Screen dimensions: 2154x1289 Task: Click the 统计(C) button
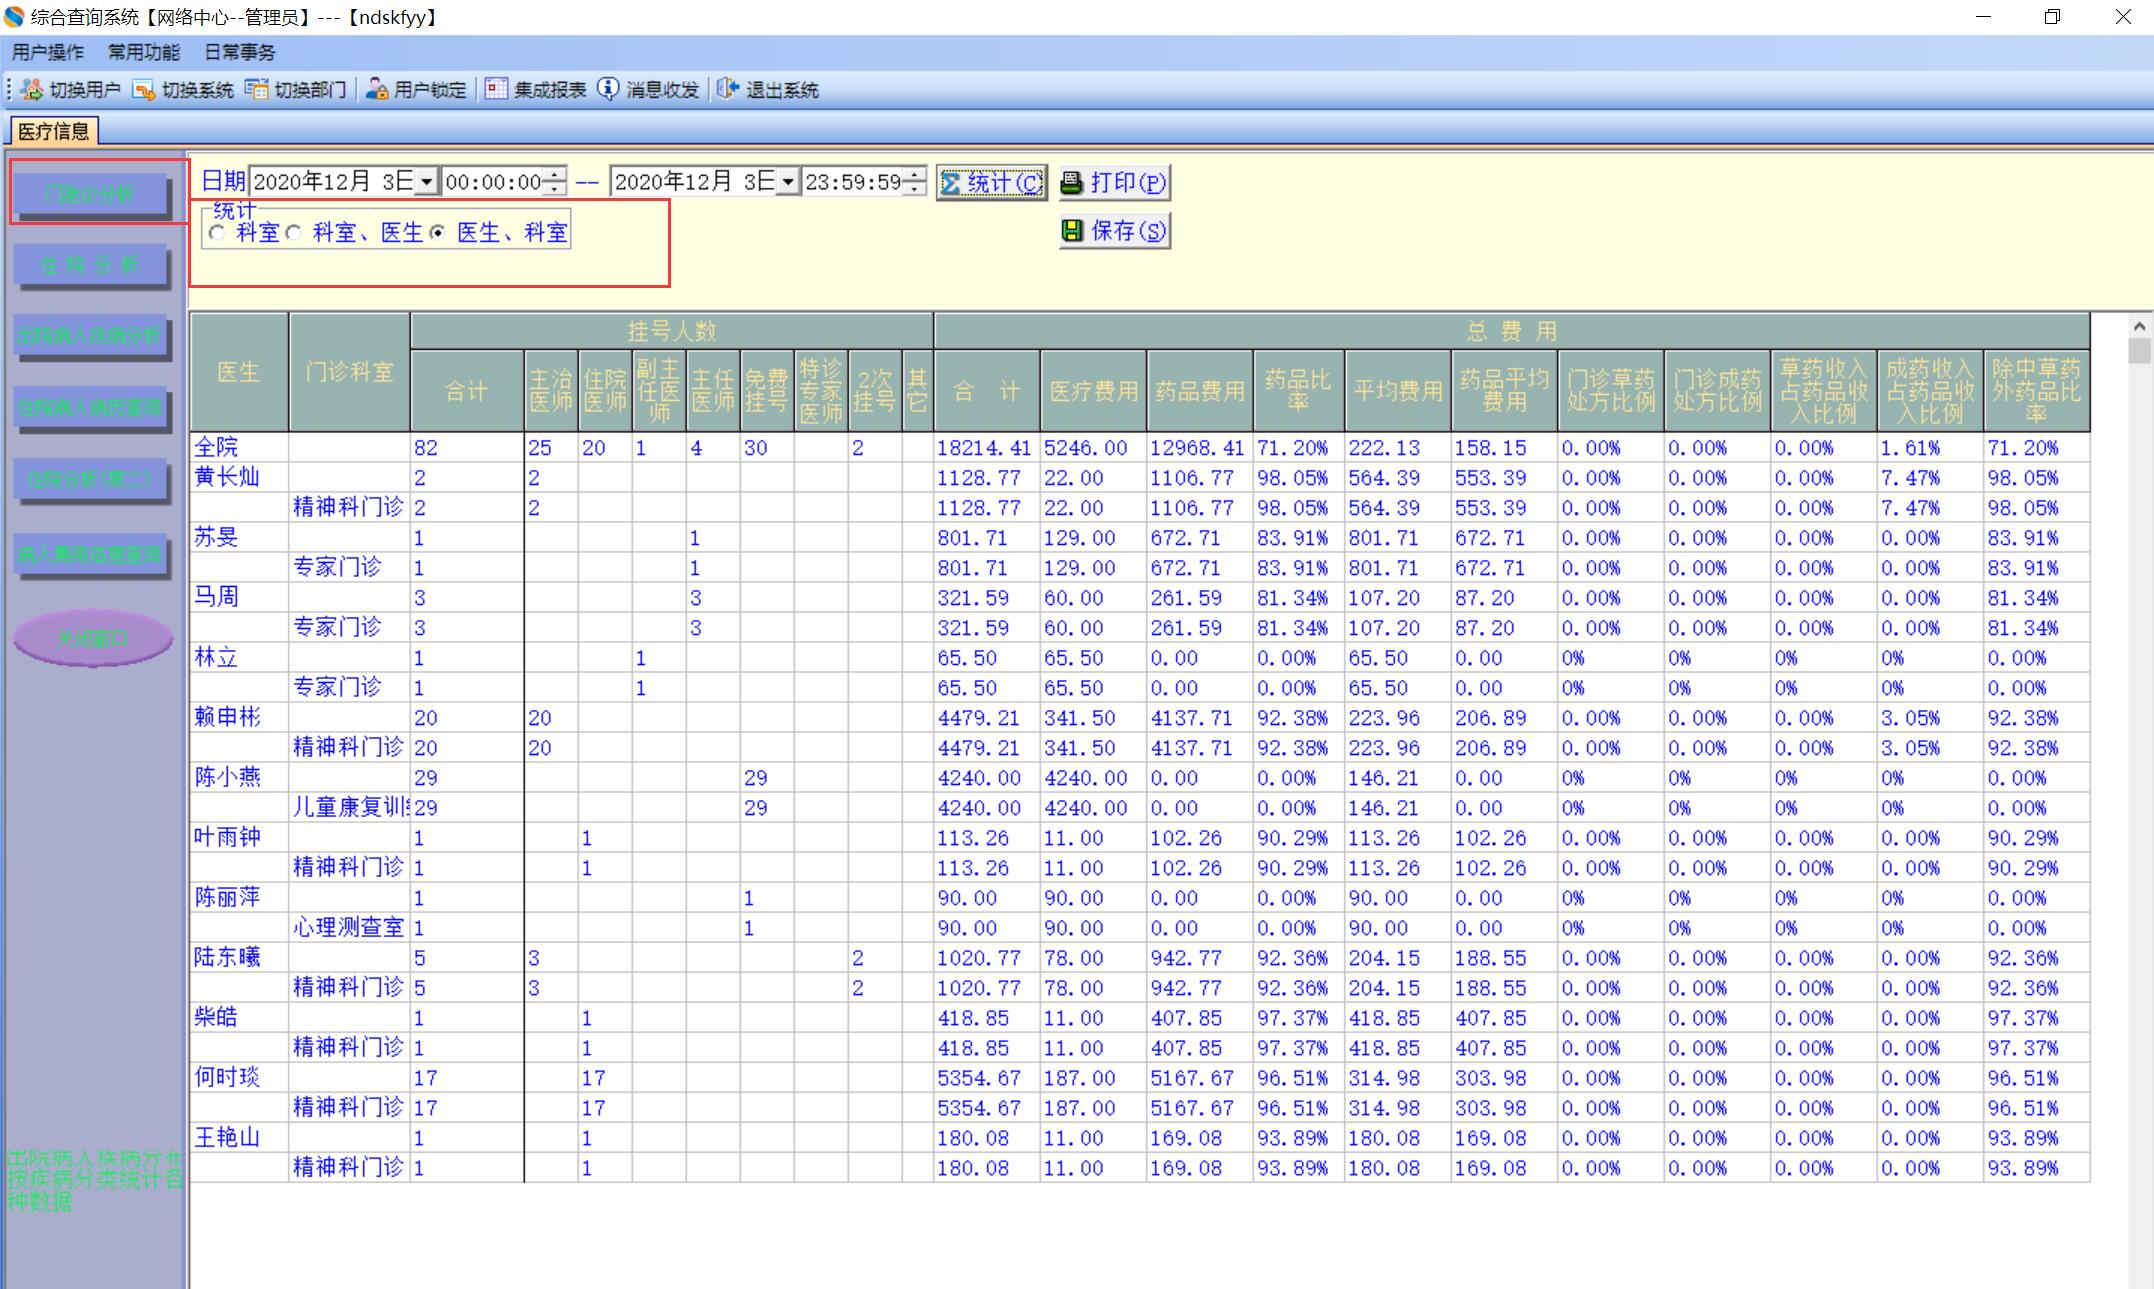992,183
